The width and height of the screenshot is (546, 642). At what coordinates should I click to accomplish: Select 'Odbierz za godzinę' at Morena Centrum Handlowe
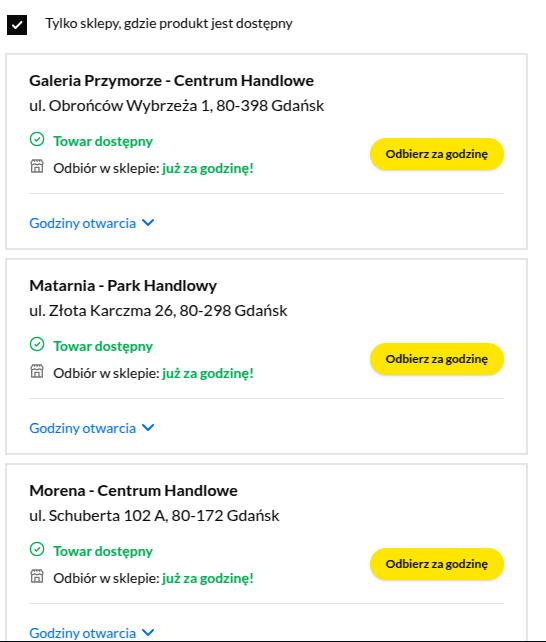[x=437, y=564]
